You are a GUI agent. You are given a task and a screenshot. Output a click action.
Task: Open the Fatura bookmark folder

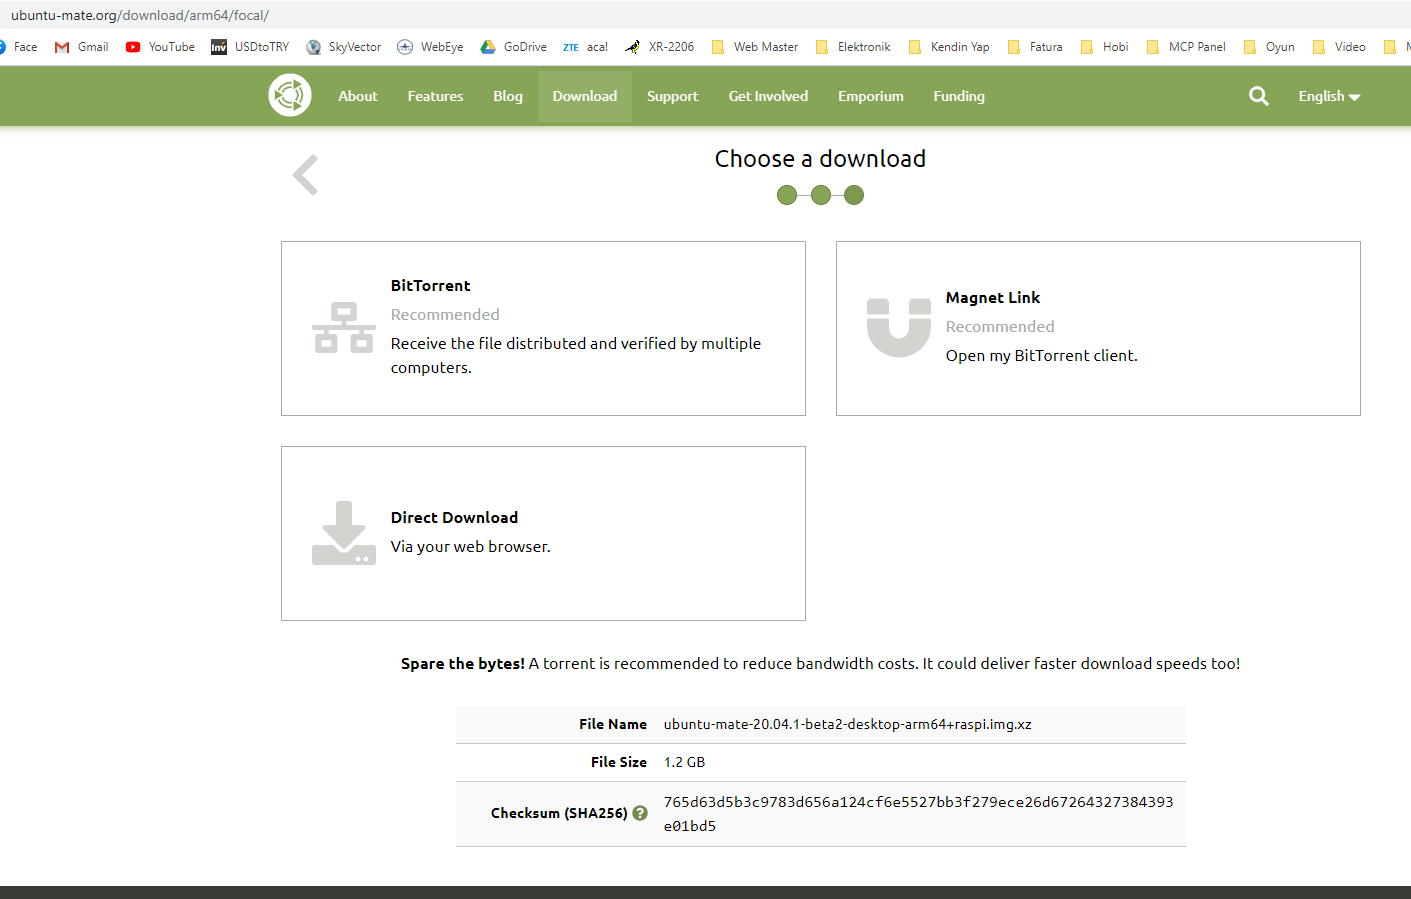click(x=1035, y=47)
